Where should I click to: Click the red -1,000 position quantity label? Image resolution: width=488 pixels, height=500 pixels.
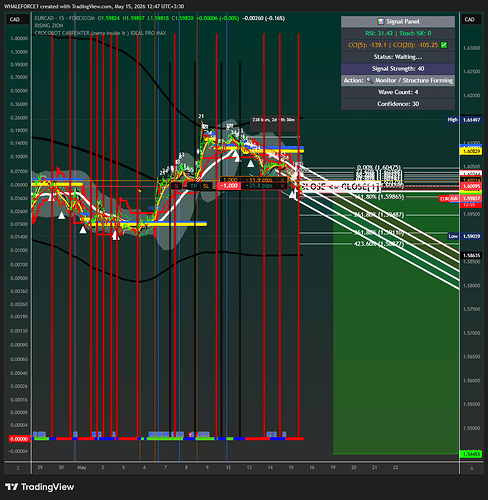tap(229, 186)
